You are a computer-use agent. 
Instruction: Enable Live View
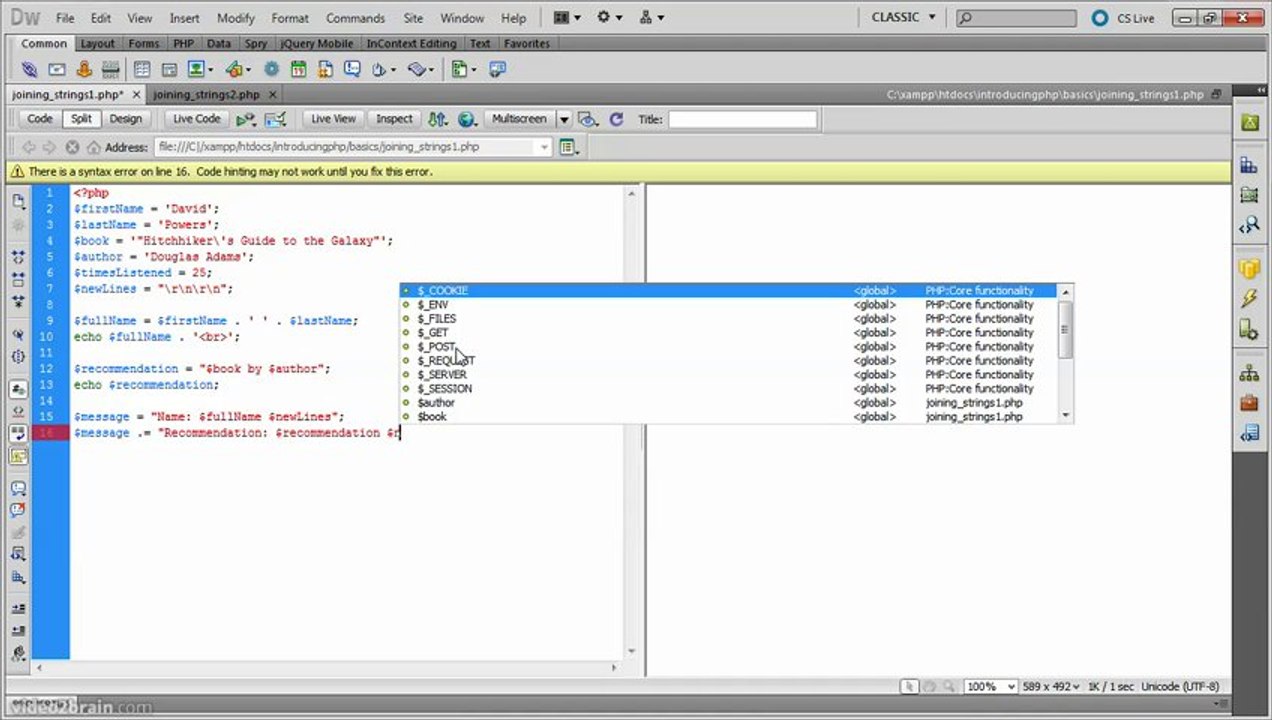[333, 119]
